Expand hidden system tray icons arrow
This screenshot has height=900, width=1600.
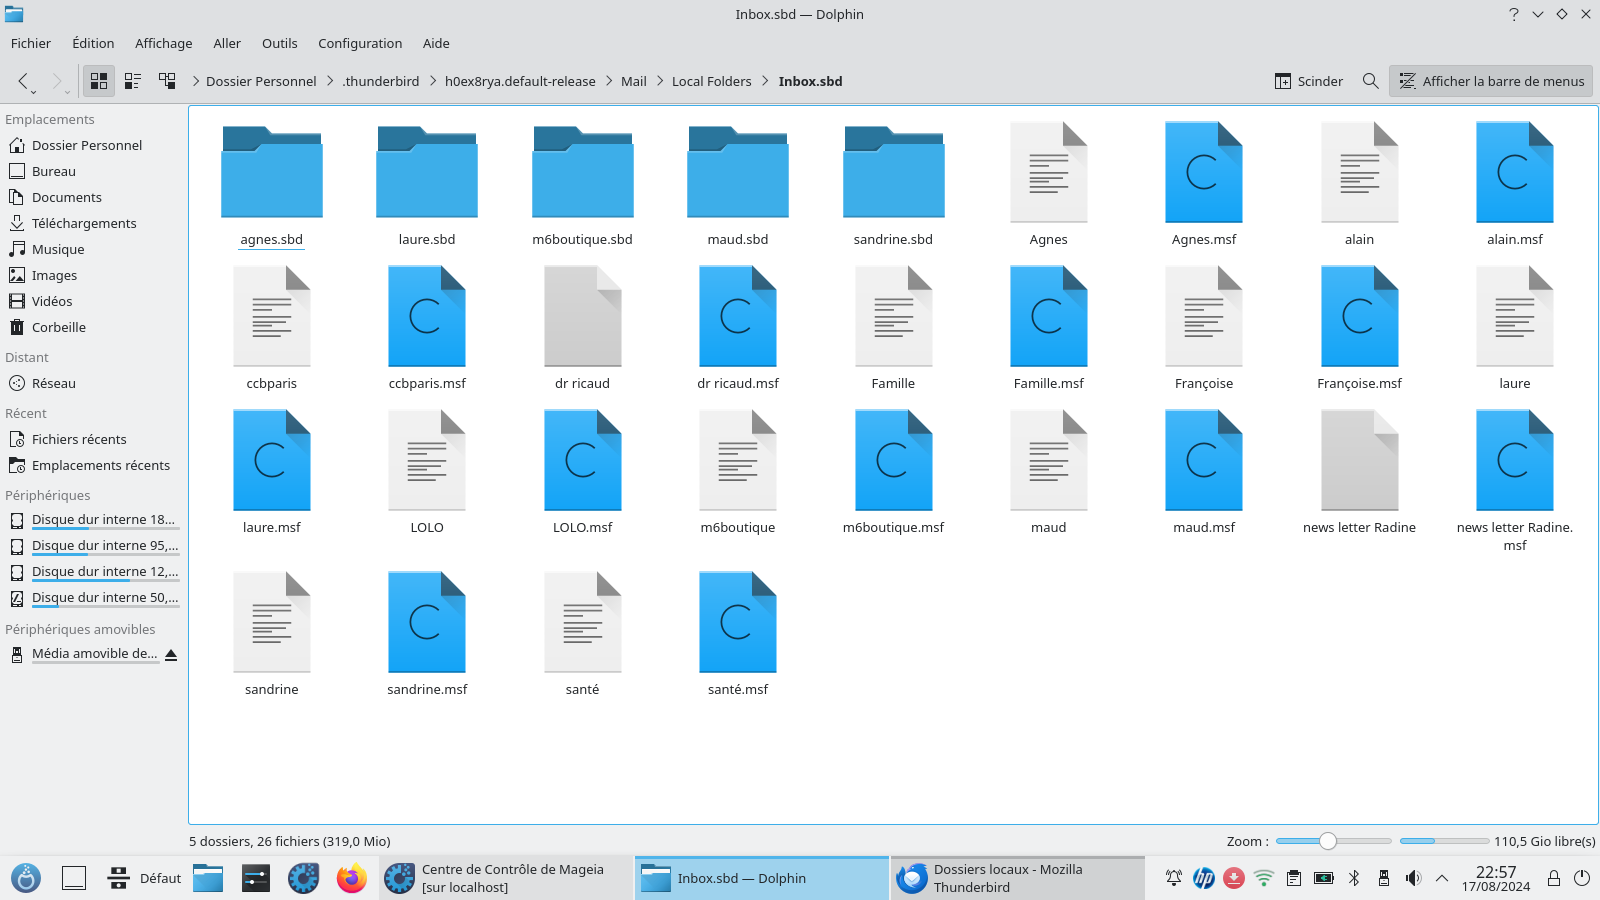tap(1442, 878)
